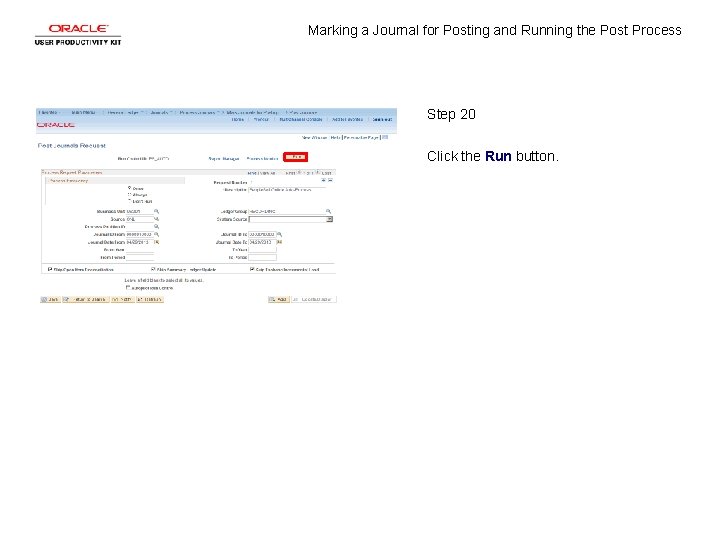Click the red Run button

point(295,157)
